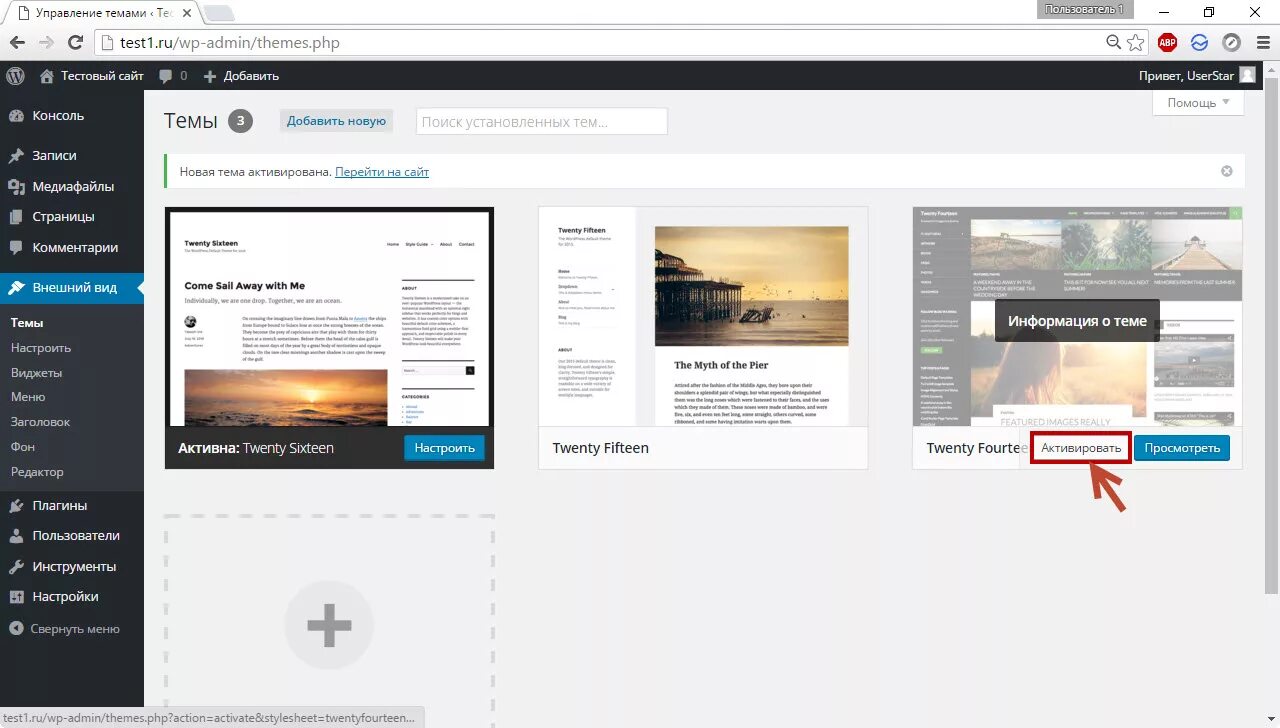Open the Виджеты submenu item
The width and height of the screenshot is (1280, 728).
(x=37, y=373)
